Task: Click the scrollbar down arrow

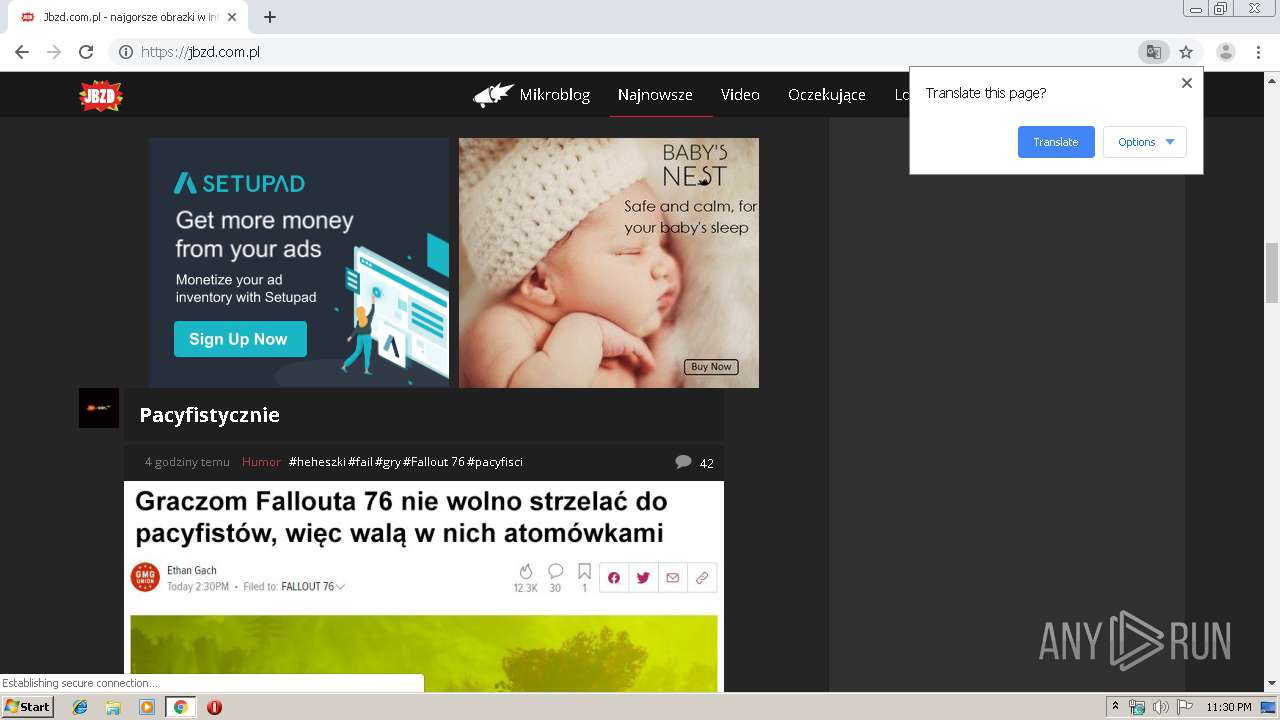Action: coord(1272,684)
